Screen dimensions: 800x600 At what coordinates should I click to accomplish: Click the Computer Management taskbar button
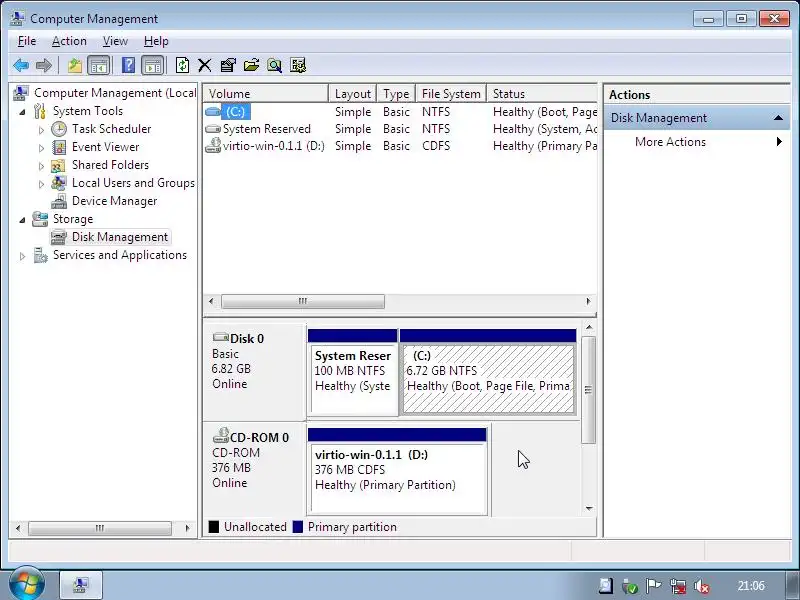point(81,585)
